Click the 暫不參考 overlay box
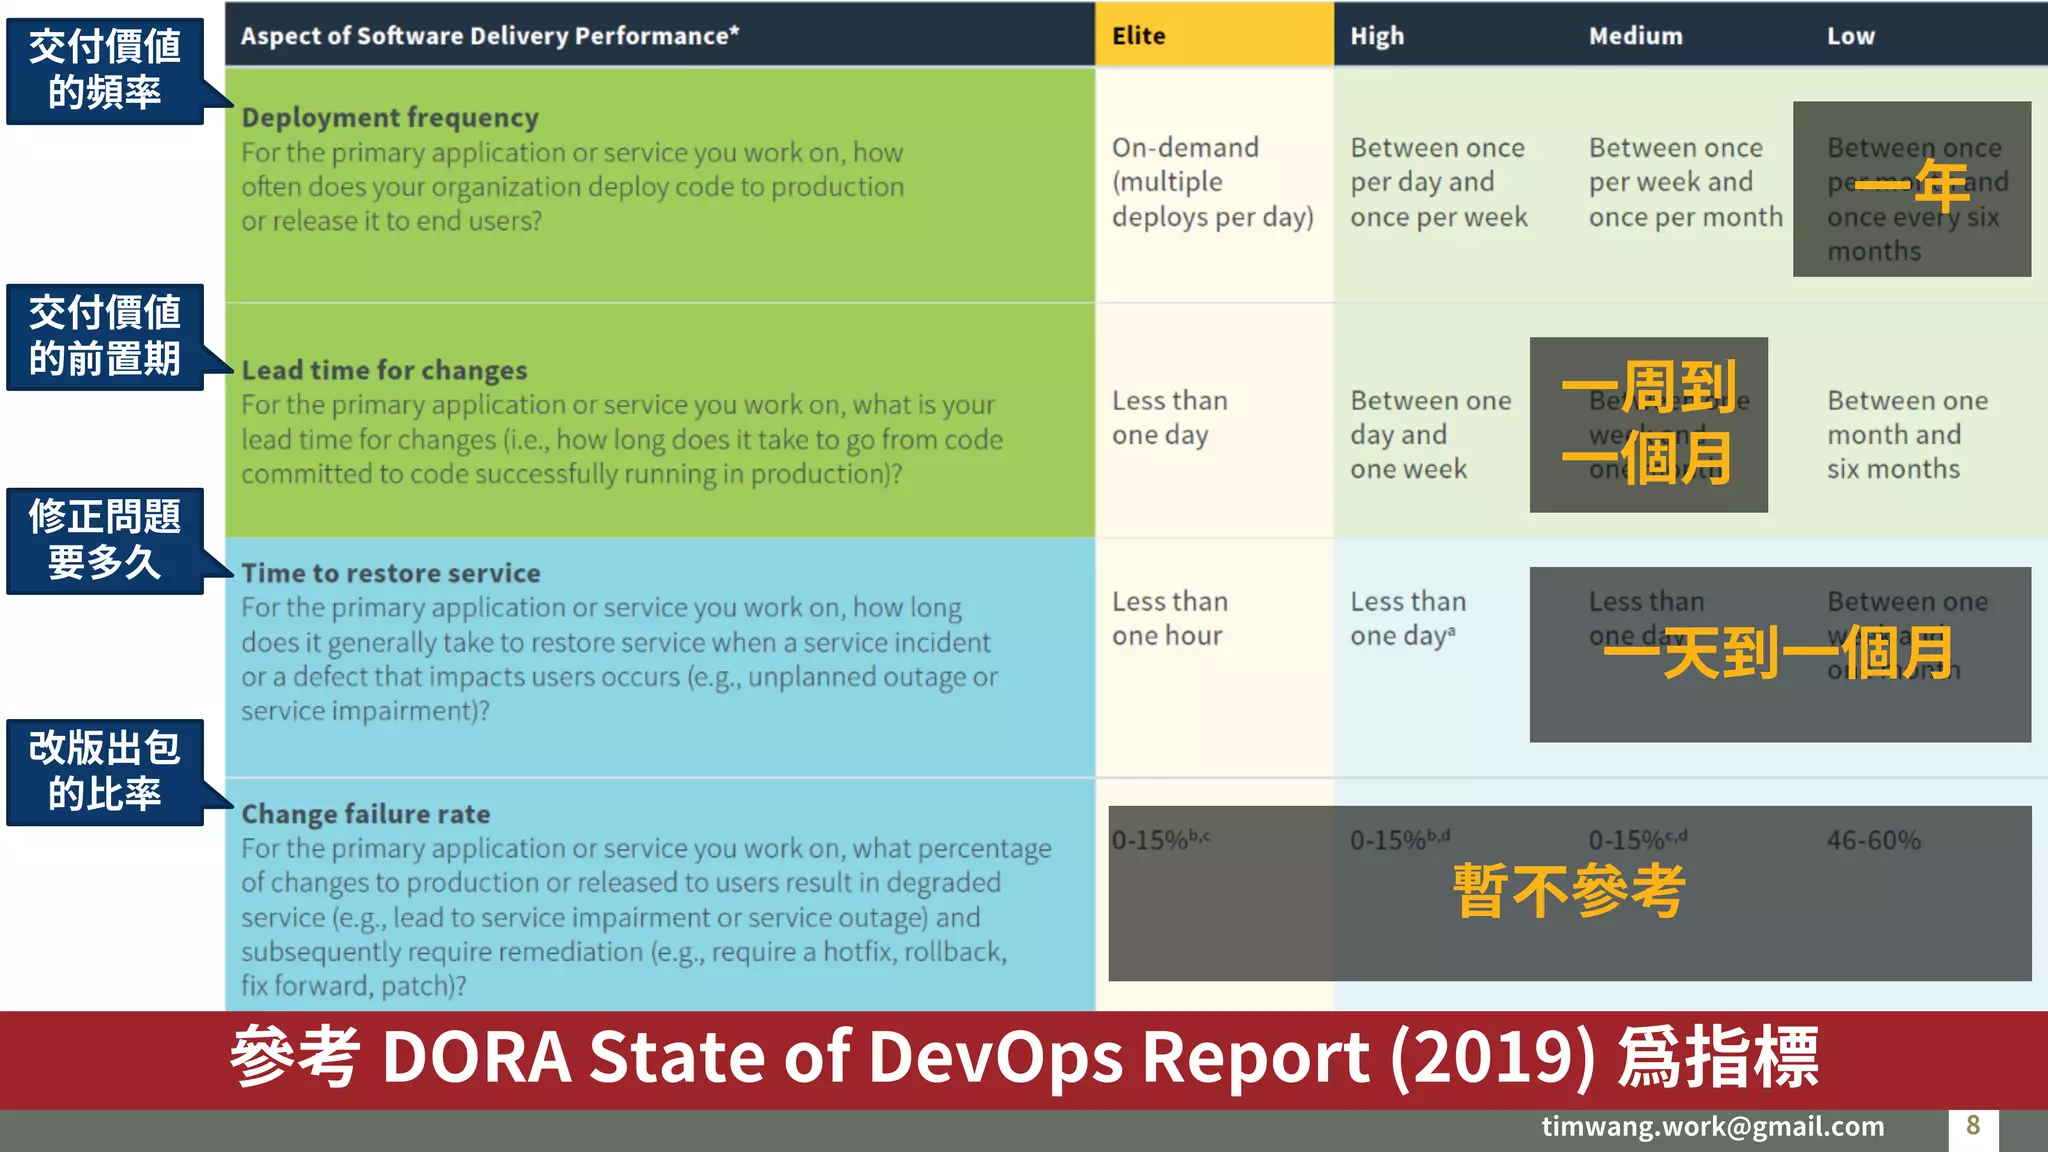Screen dimensions: 2048x1152 coord(1569,892)
